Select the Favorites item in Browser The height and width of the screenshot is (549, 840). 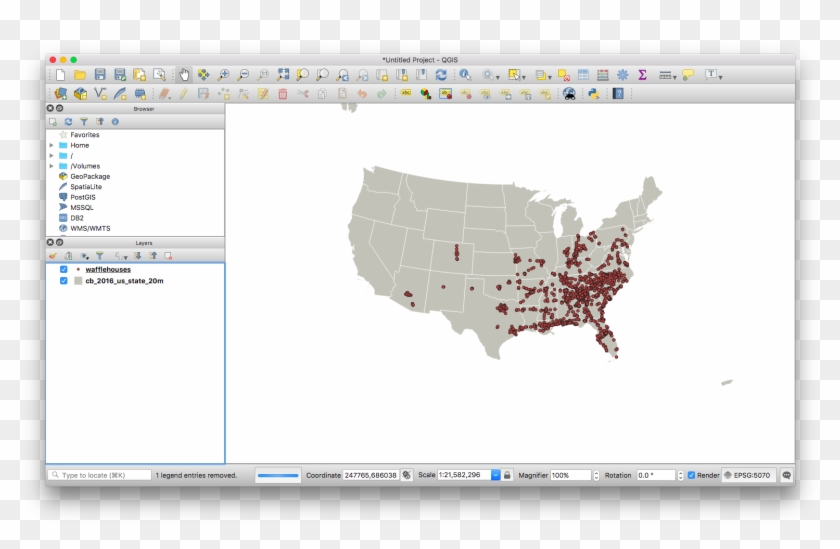tap(85, 135)
